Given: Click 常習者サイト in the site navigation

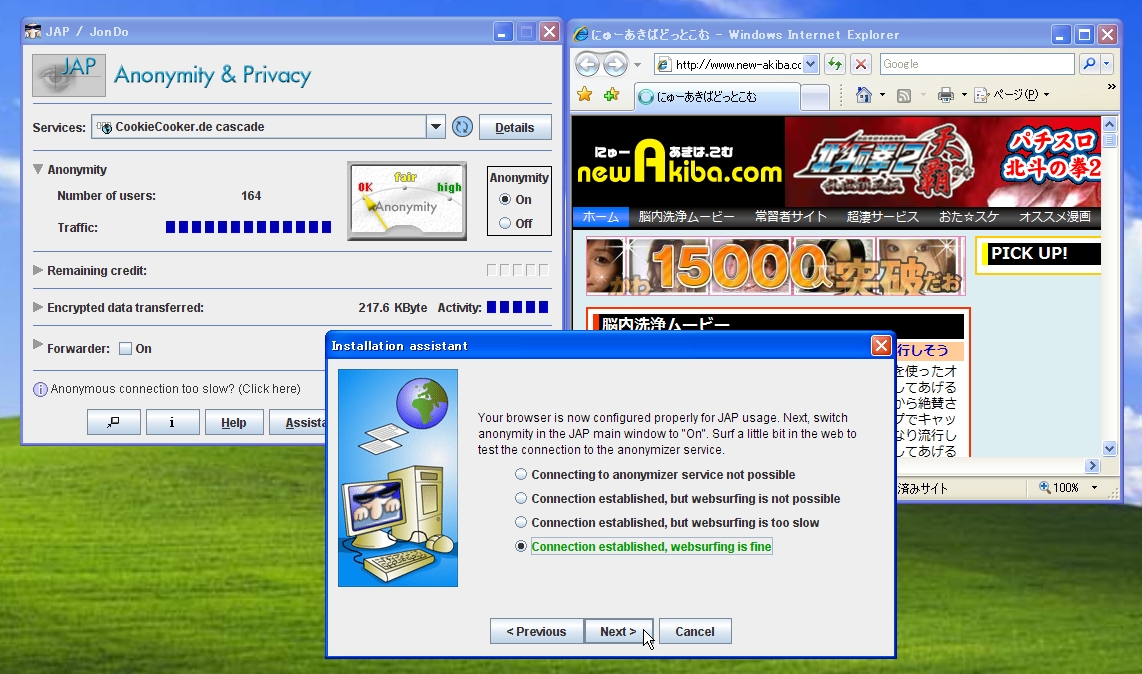Looking at the screenshot, I should [791, 216].
